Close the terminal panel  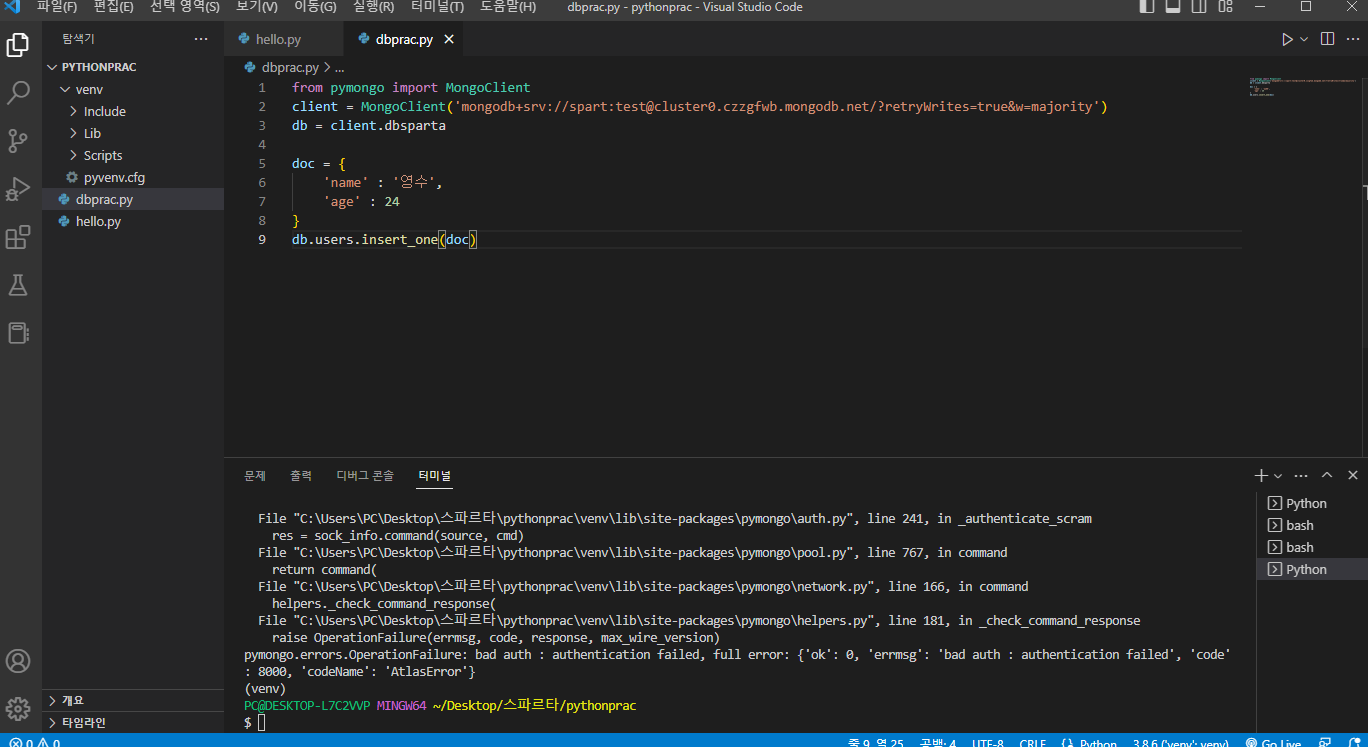1353,476
